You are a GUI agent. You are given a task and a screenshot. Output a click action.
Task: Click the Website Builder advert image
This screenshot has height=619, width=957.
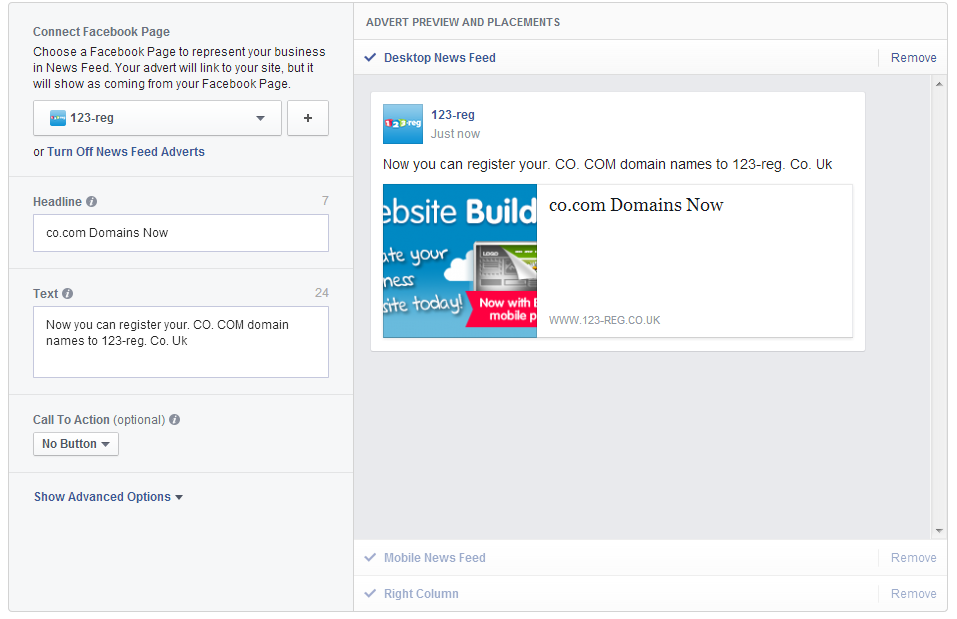460,261
